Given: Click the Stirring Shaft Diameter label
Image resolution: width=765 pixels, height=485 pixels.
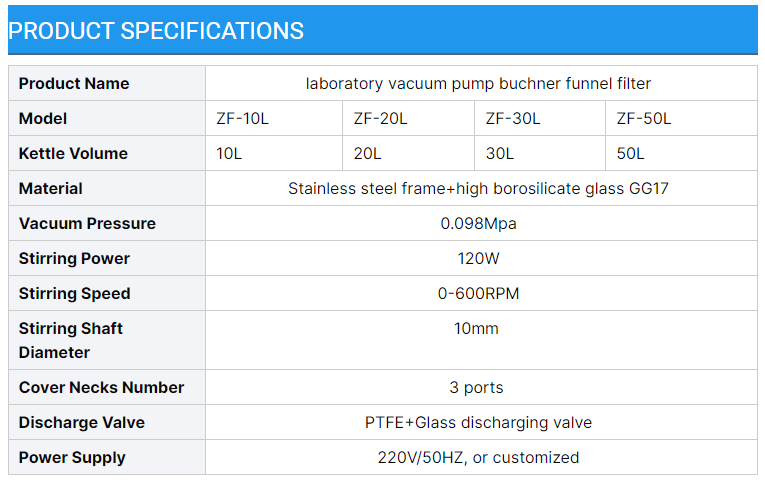Looking at the screenshot, I should (x=71, y=340).
